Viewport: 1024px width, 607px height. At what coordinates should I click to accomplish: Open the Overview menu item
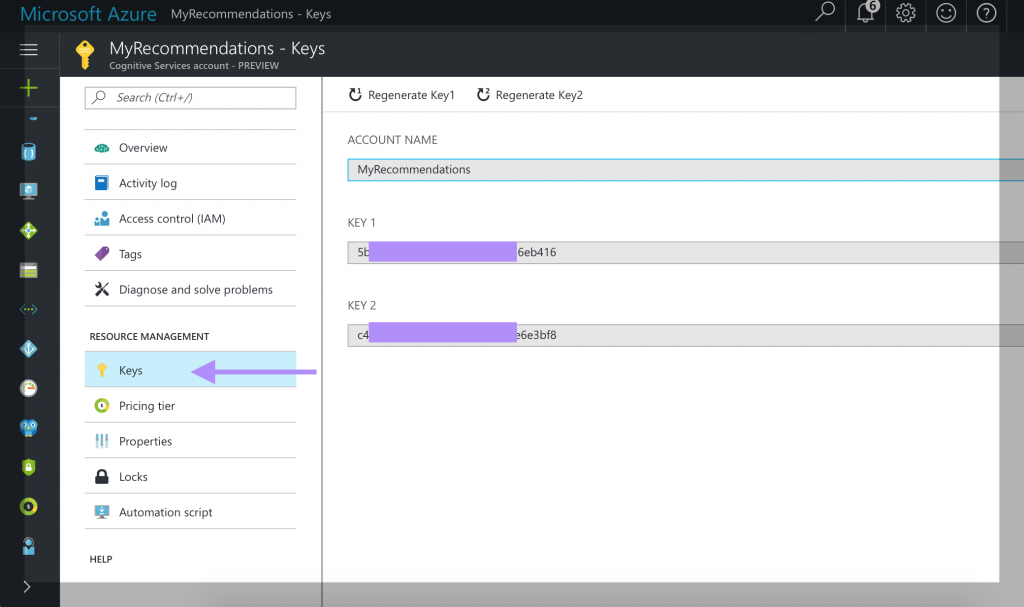point(143,148)
